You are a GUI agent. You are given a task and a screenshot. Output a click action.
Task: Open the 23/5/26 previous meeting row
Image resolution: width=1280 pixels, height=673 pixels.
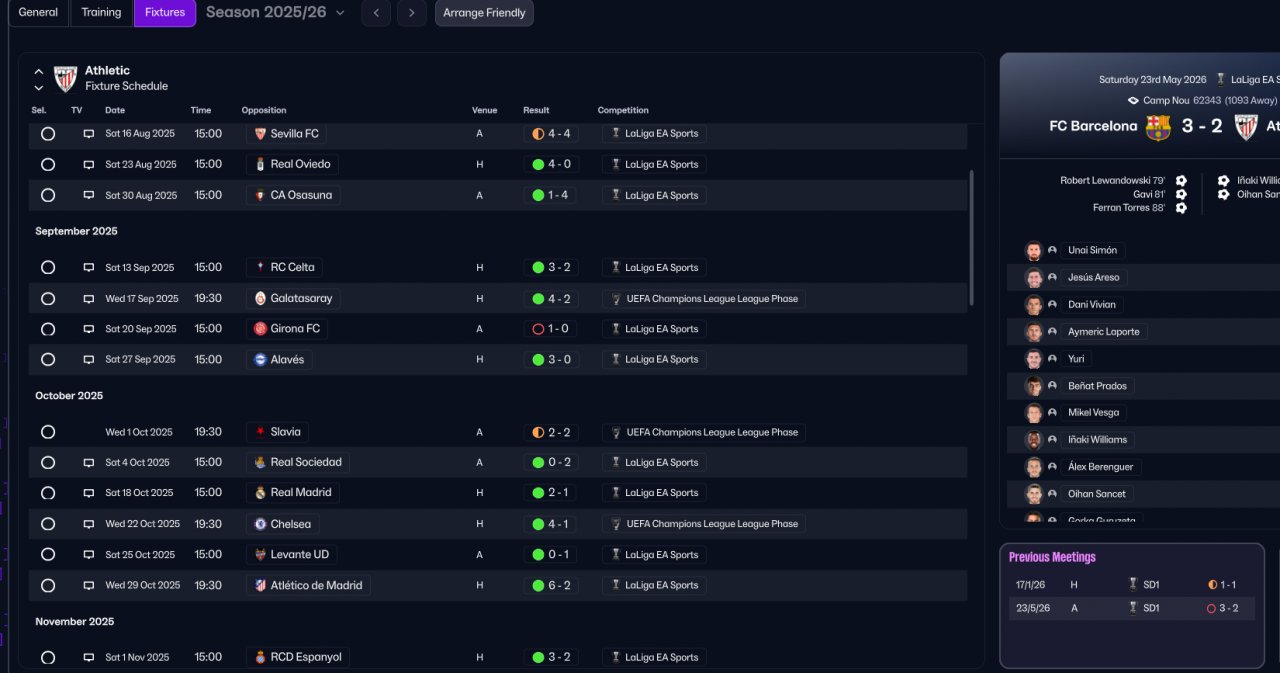(1131, 608)
